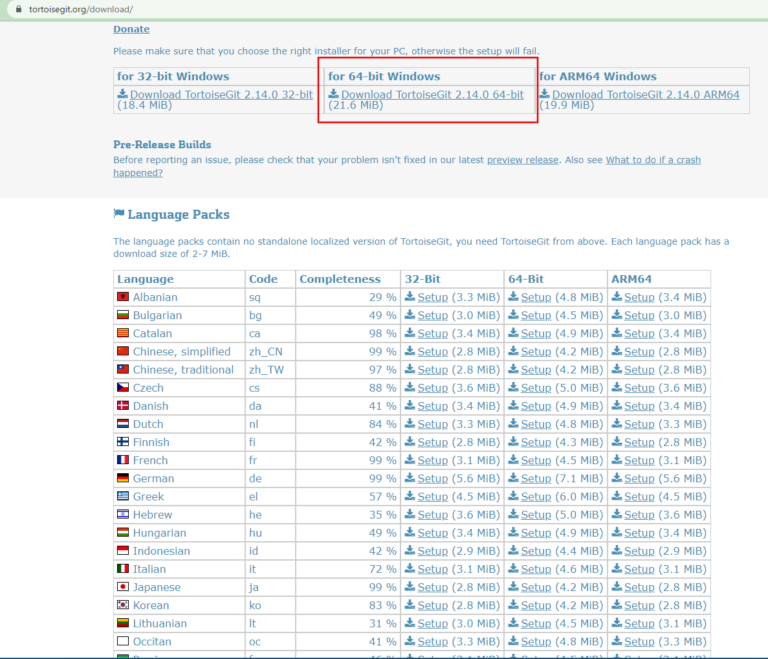Click the 64-bit Setup link for Italian
The image size is (768, 659).
535,569
